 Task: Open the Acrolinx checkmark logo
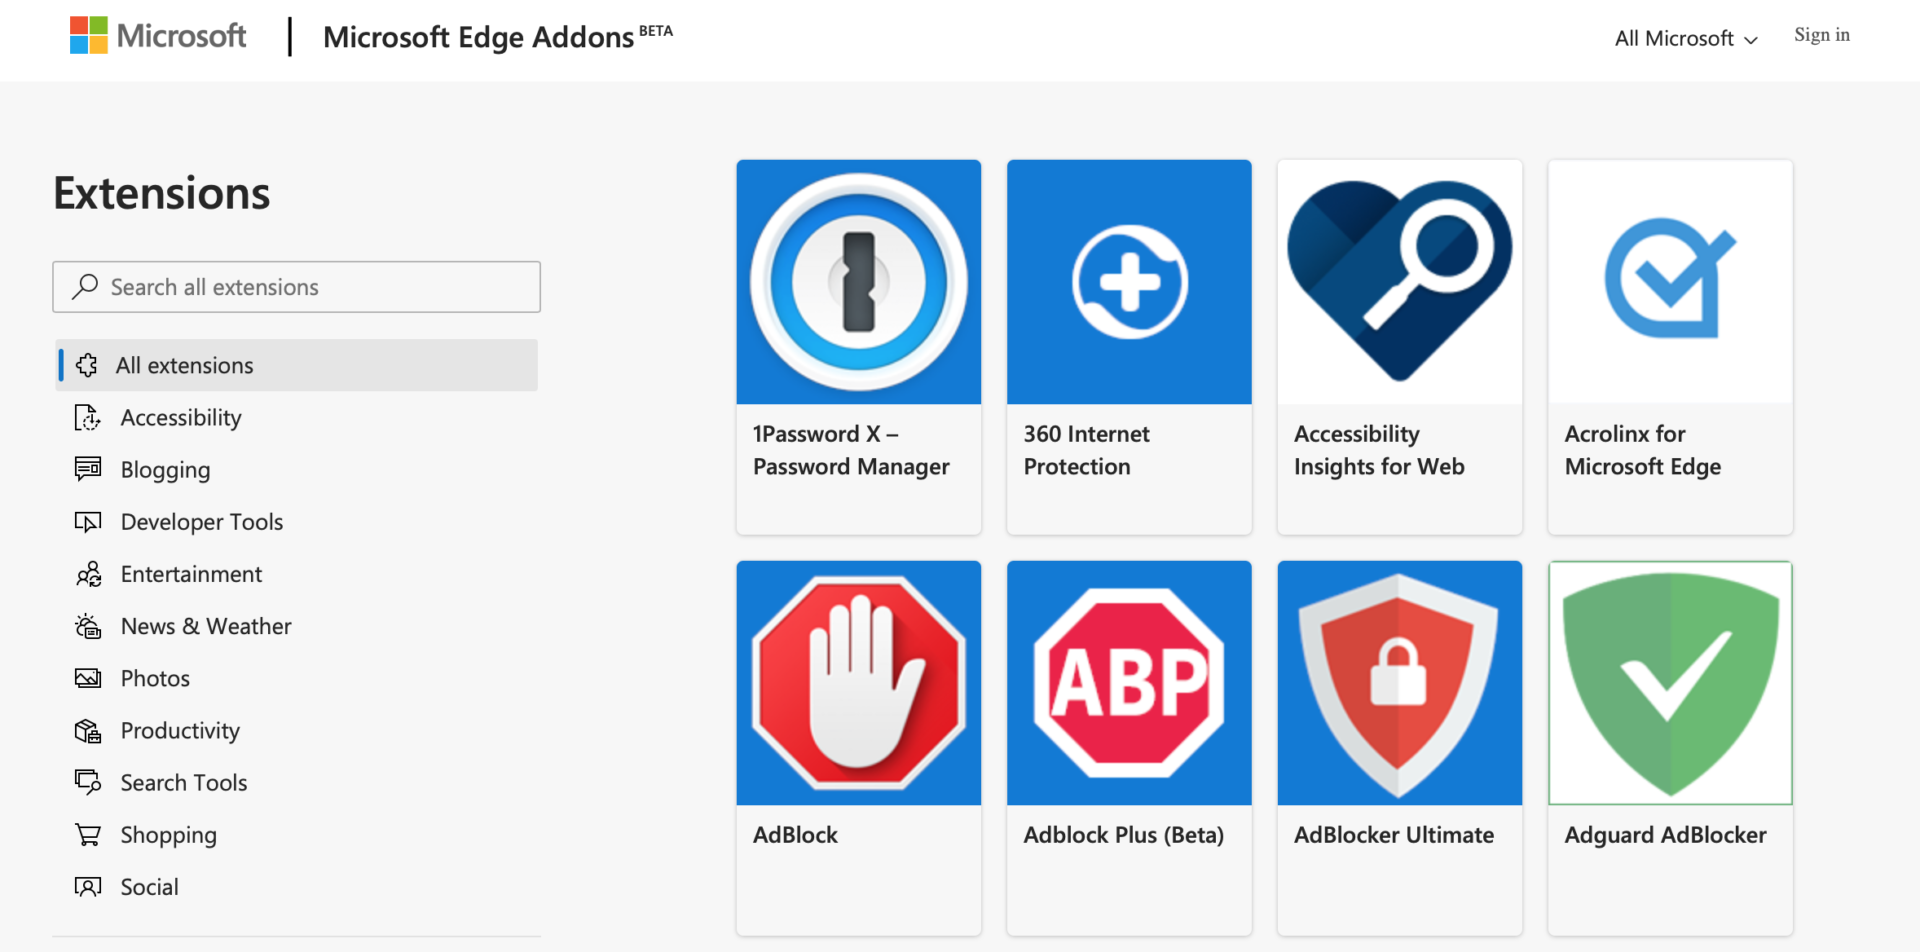click(1670, 282)
